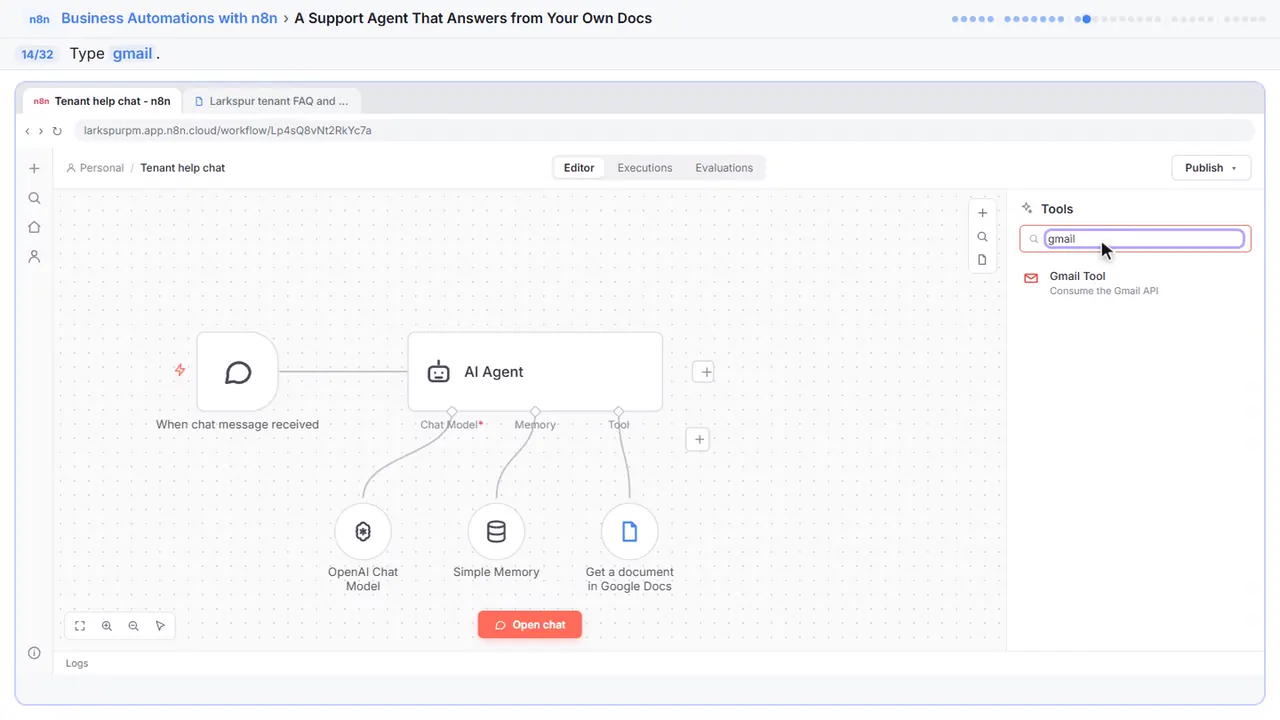
Task: Click the browser forward arrow
Action: (x=41, y=131)
